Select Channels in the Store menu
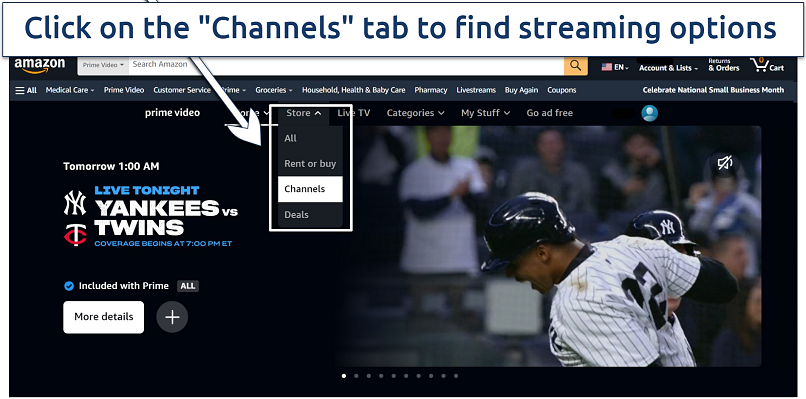Viewport: 806px width, 399px height. coord(310,189)
